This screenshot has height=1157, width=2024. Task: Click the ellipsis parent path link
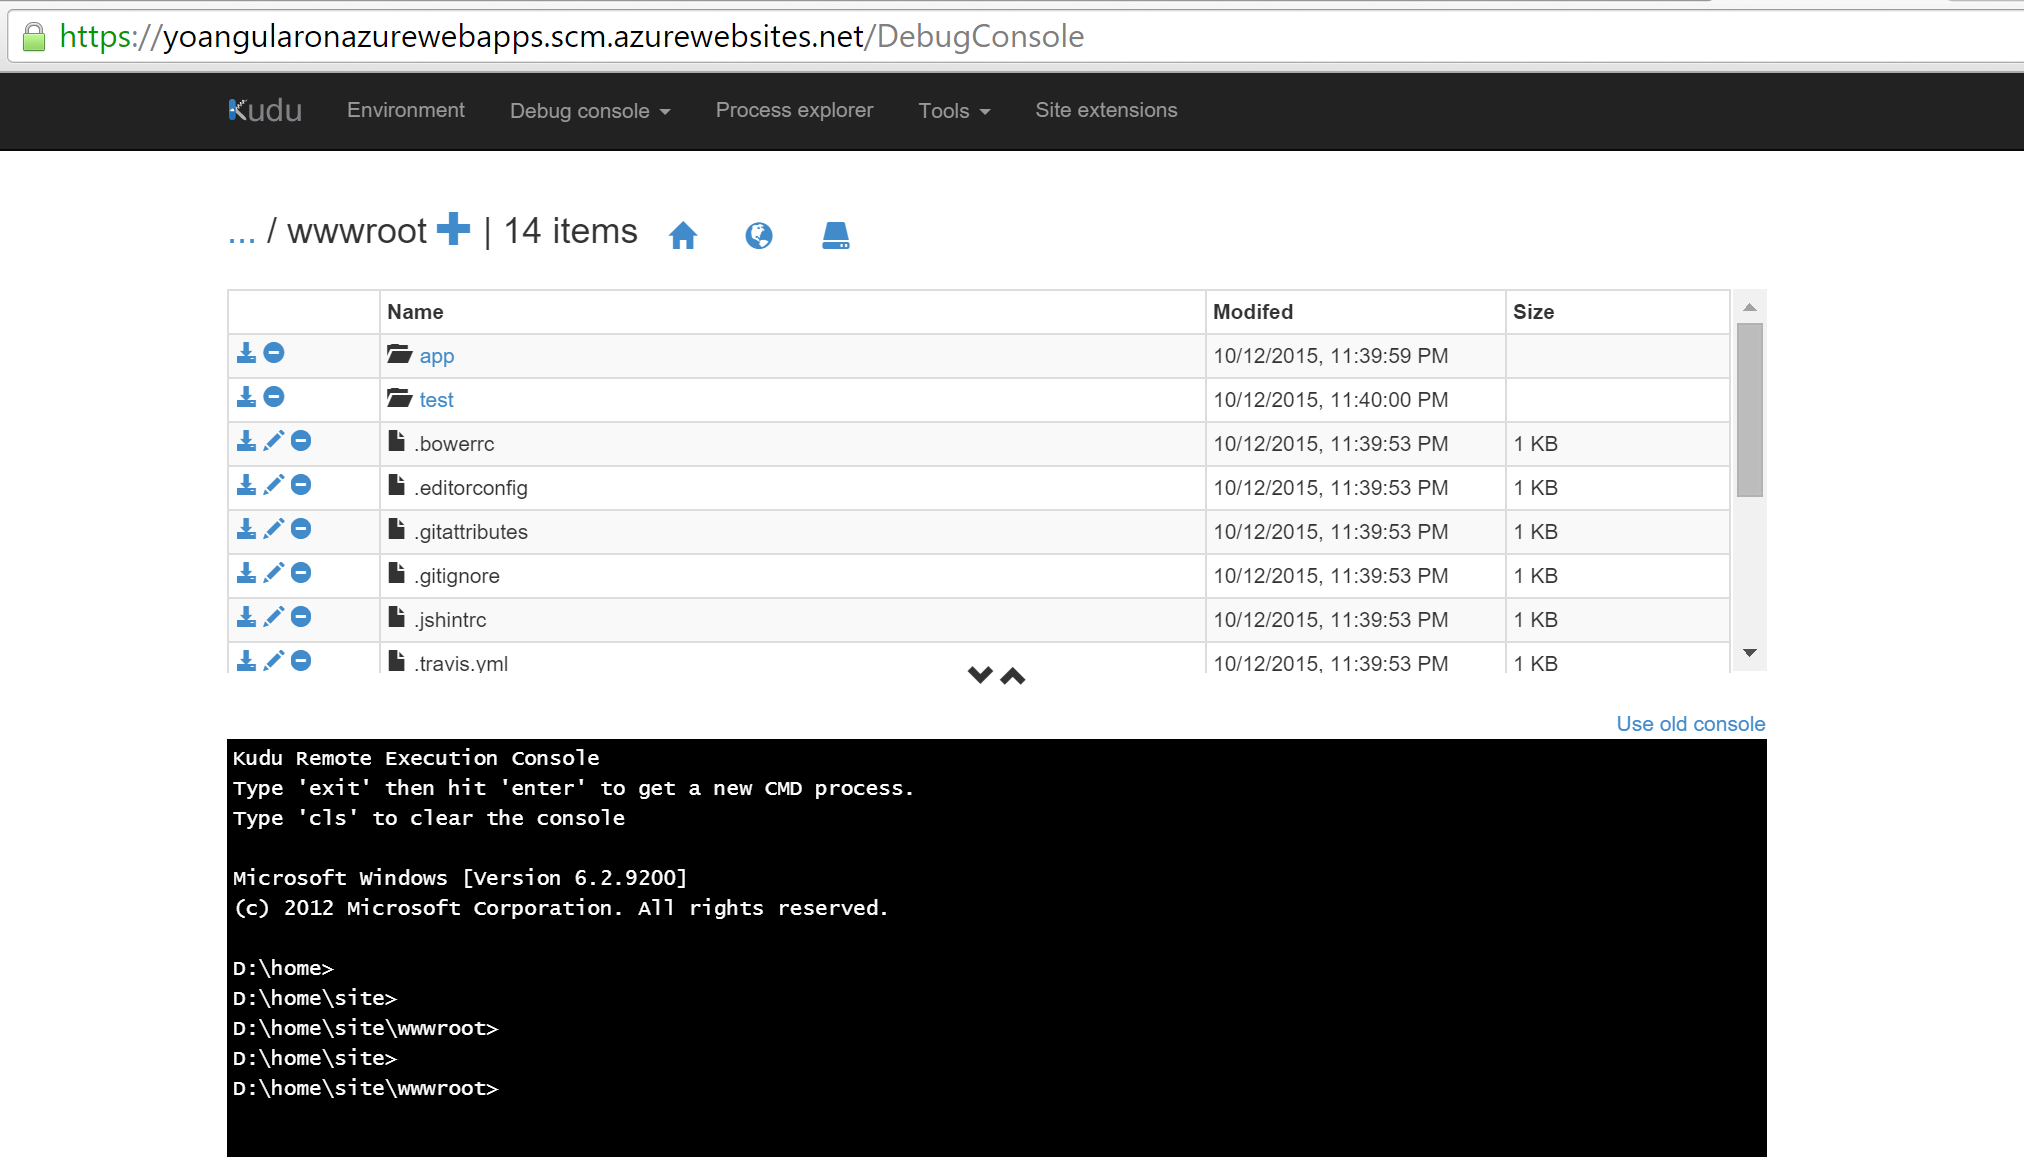(x=241, y=234)
